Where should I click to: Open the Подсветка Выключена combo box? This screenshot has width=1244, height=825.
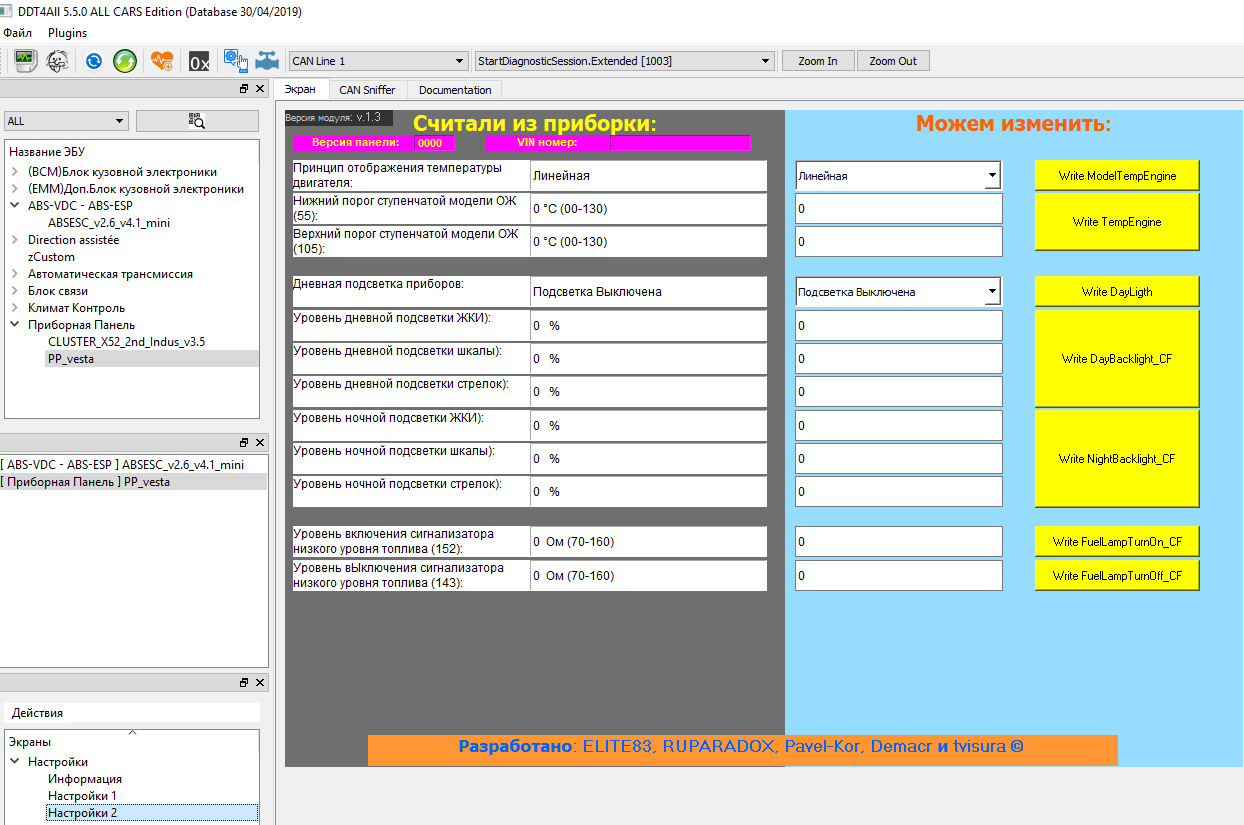898,292
